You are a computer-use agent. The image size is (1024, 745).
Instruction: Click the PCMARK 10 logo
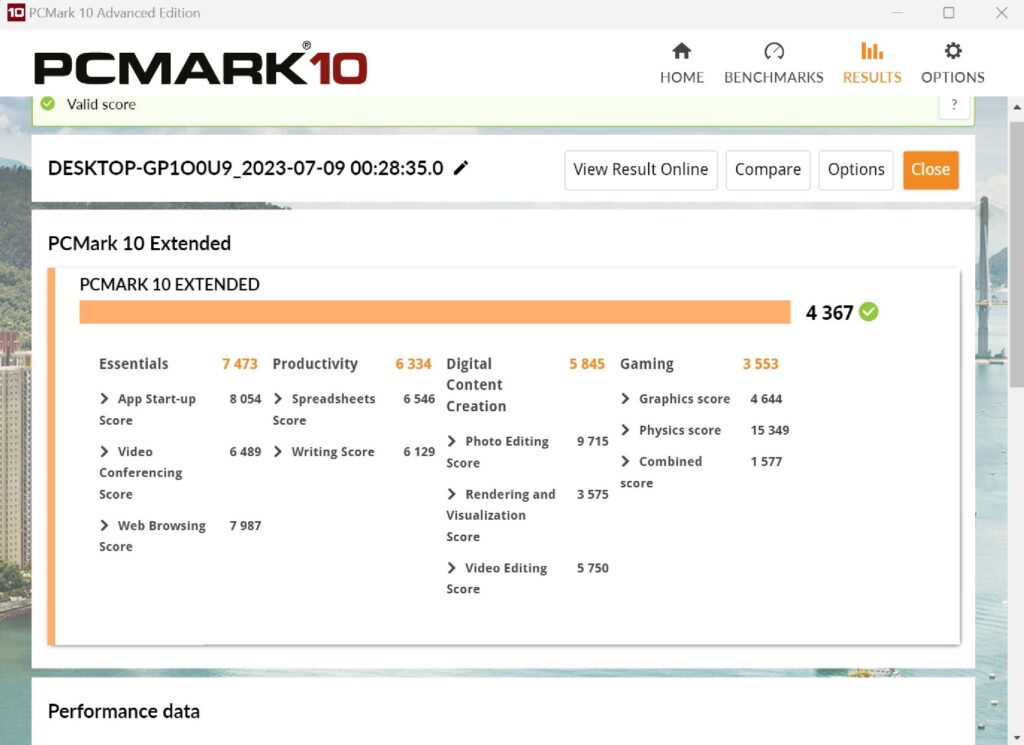[200, 65]
